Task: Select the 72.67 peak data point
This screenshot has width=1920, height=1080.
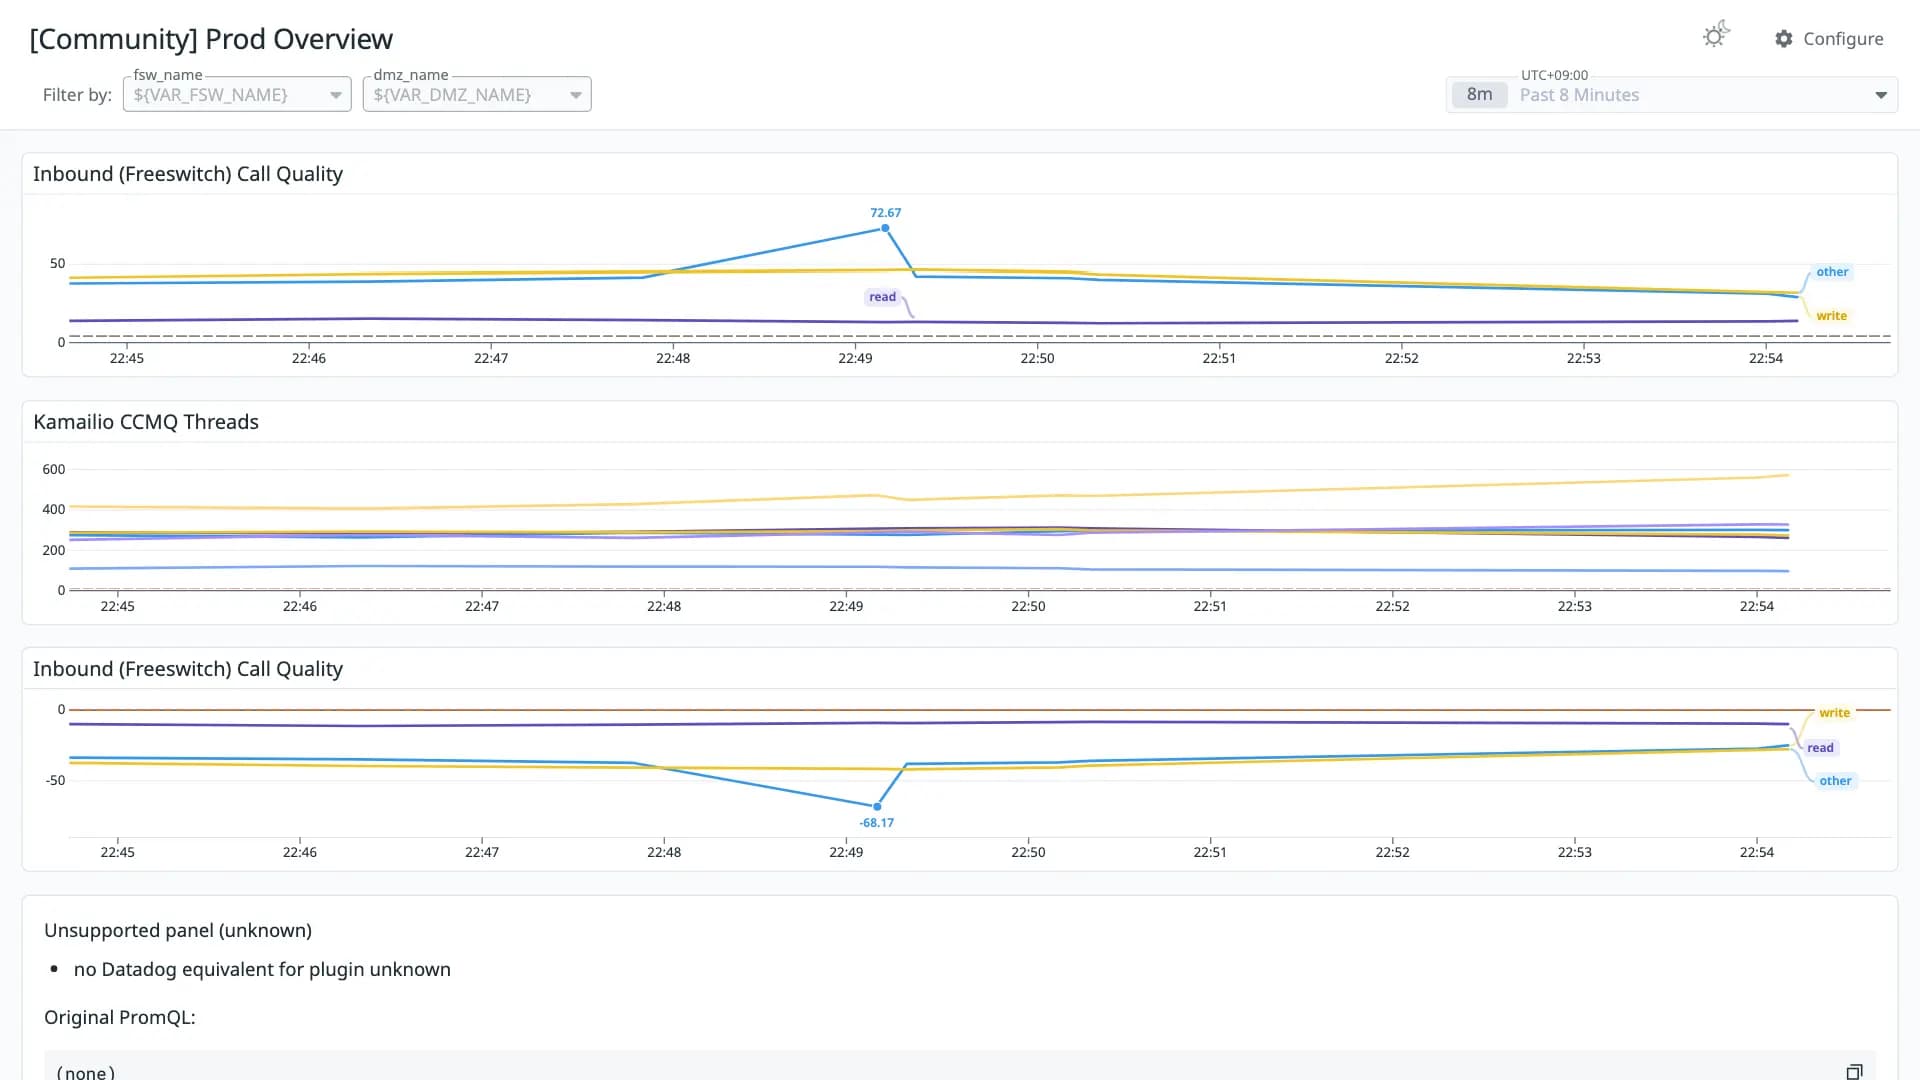Action: click(885, 228)
